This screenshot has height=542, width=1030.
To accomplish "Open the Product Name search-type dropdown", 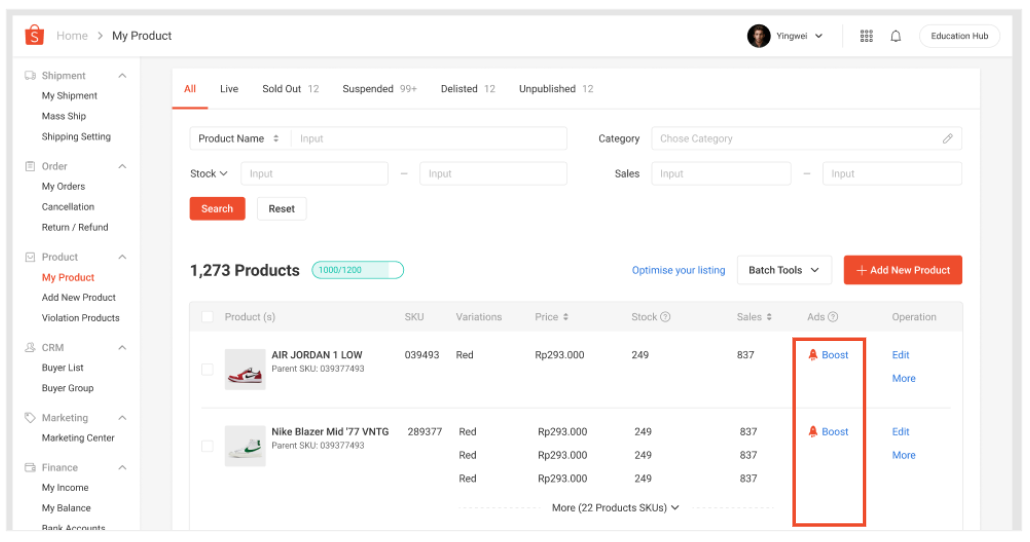I will pyautogui.click(x=240, y=139).
